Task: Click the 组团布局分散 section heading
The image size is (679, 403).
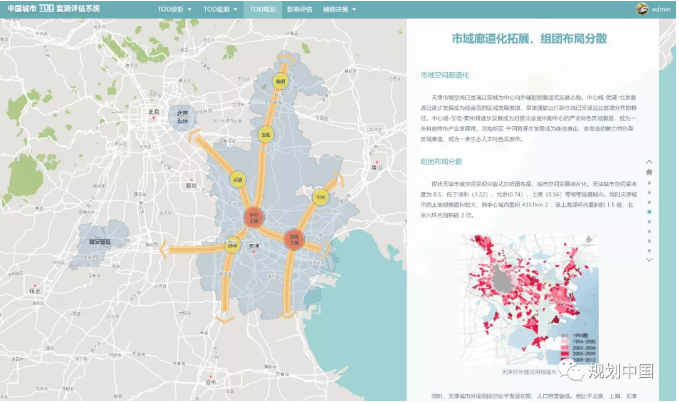Action: (x=442, y=161)
